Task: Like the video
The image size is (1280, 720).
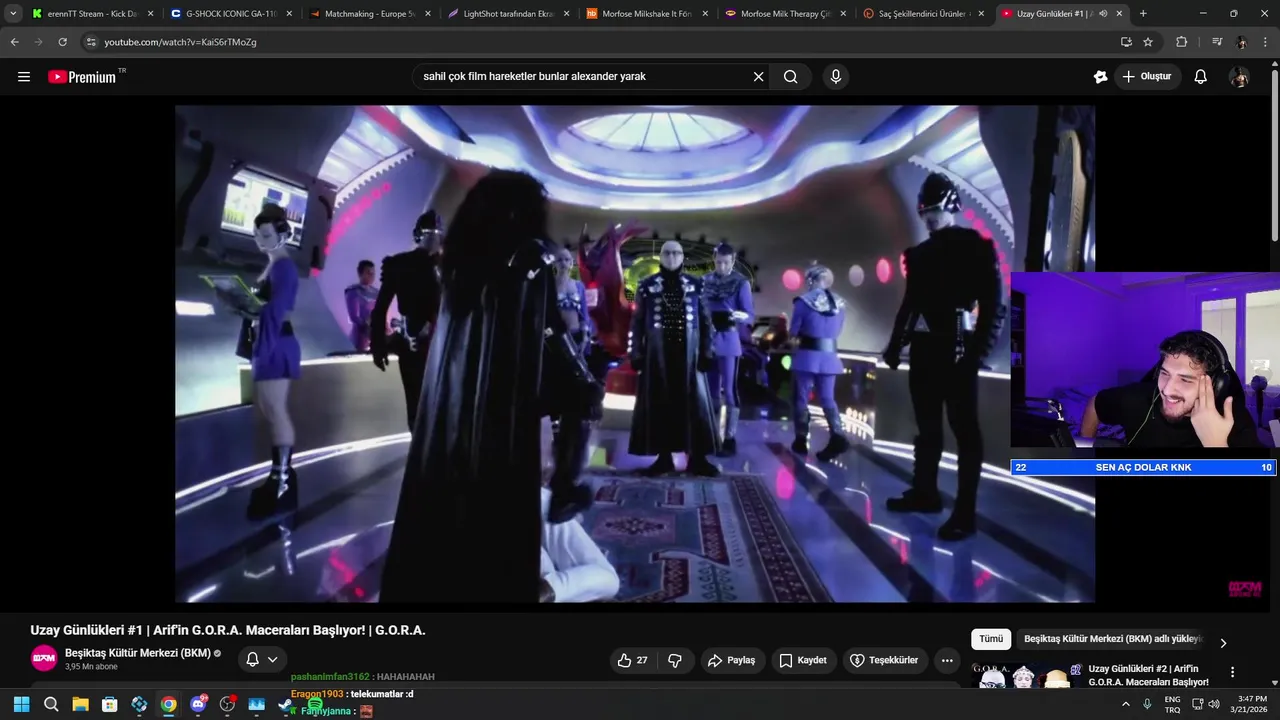Action: click(631, 660)
